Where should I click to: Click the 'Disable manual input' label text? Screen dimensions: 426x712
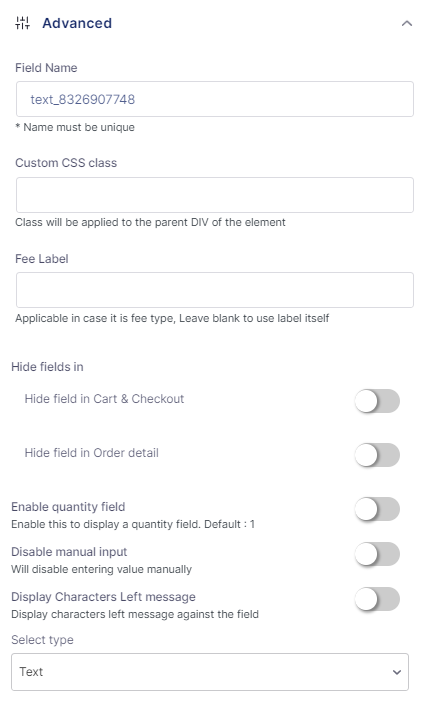click(x=69, y=552)
